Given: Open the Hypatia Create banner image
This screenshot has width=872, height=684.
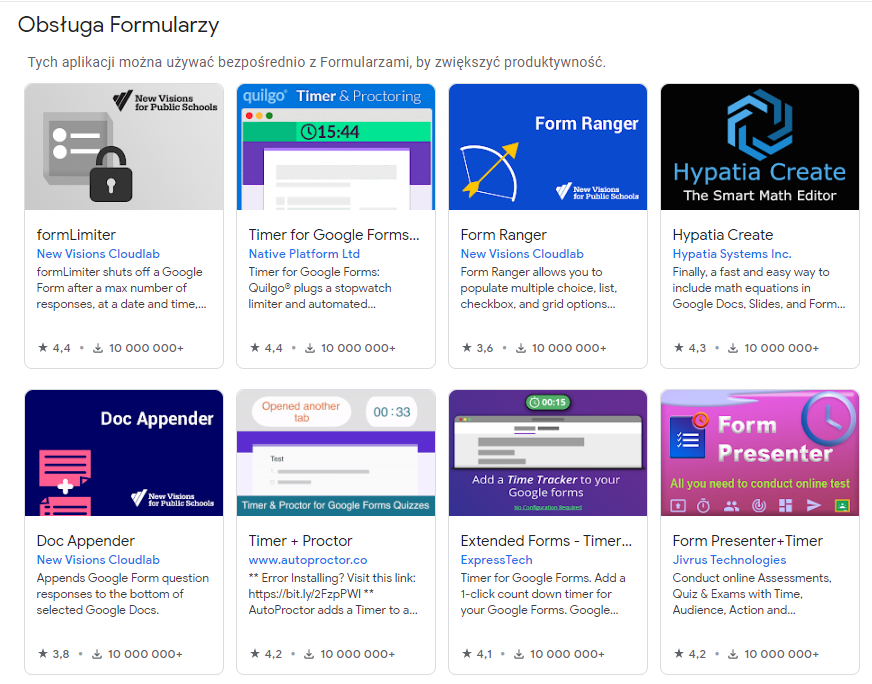Looking at the screenshot, I should point(760,147).
